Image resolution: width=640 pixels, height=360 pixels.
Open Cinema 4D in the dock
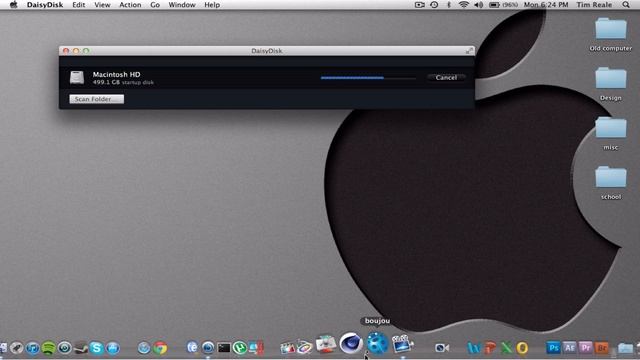pos(351,343)
